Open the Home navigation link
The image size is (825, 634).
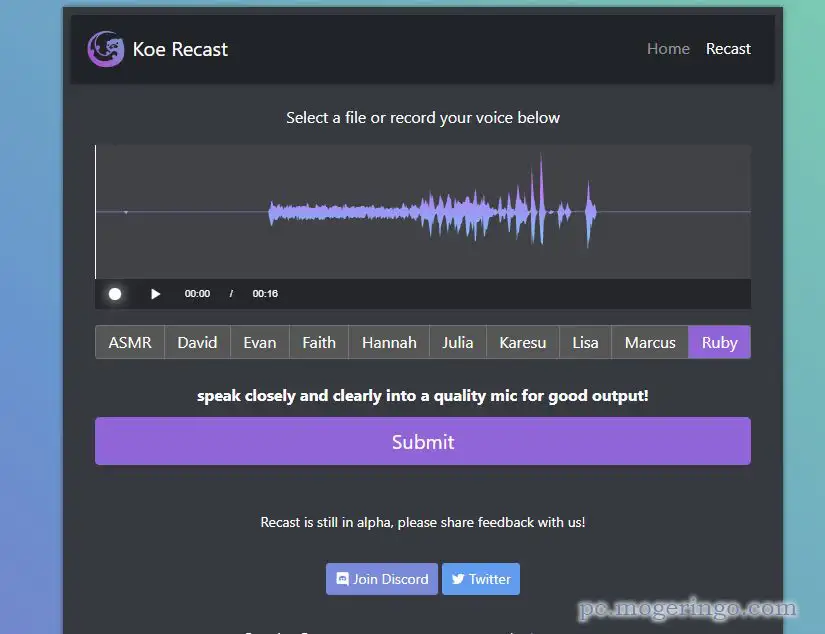tap(668, 48)
